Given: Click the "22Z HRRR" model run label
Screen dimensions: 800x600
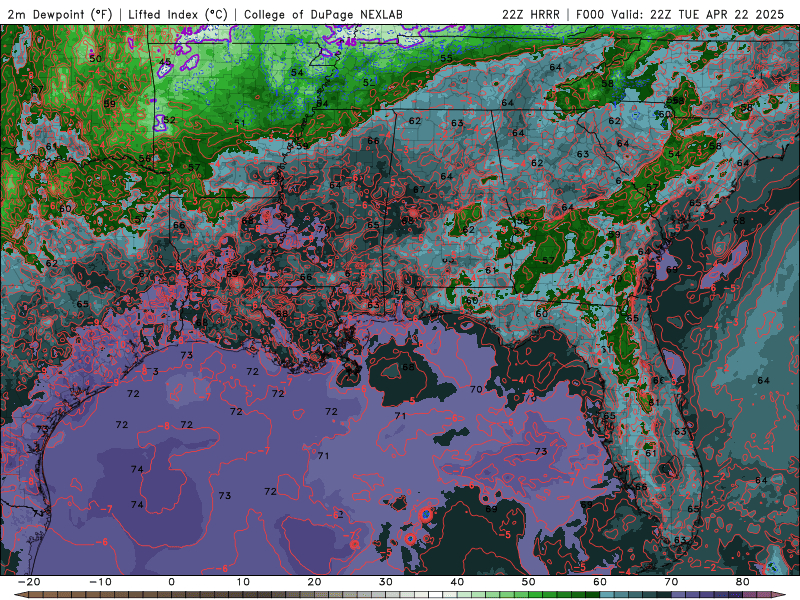Looking at the screenshot, I should 531,15.
